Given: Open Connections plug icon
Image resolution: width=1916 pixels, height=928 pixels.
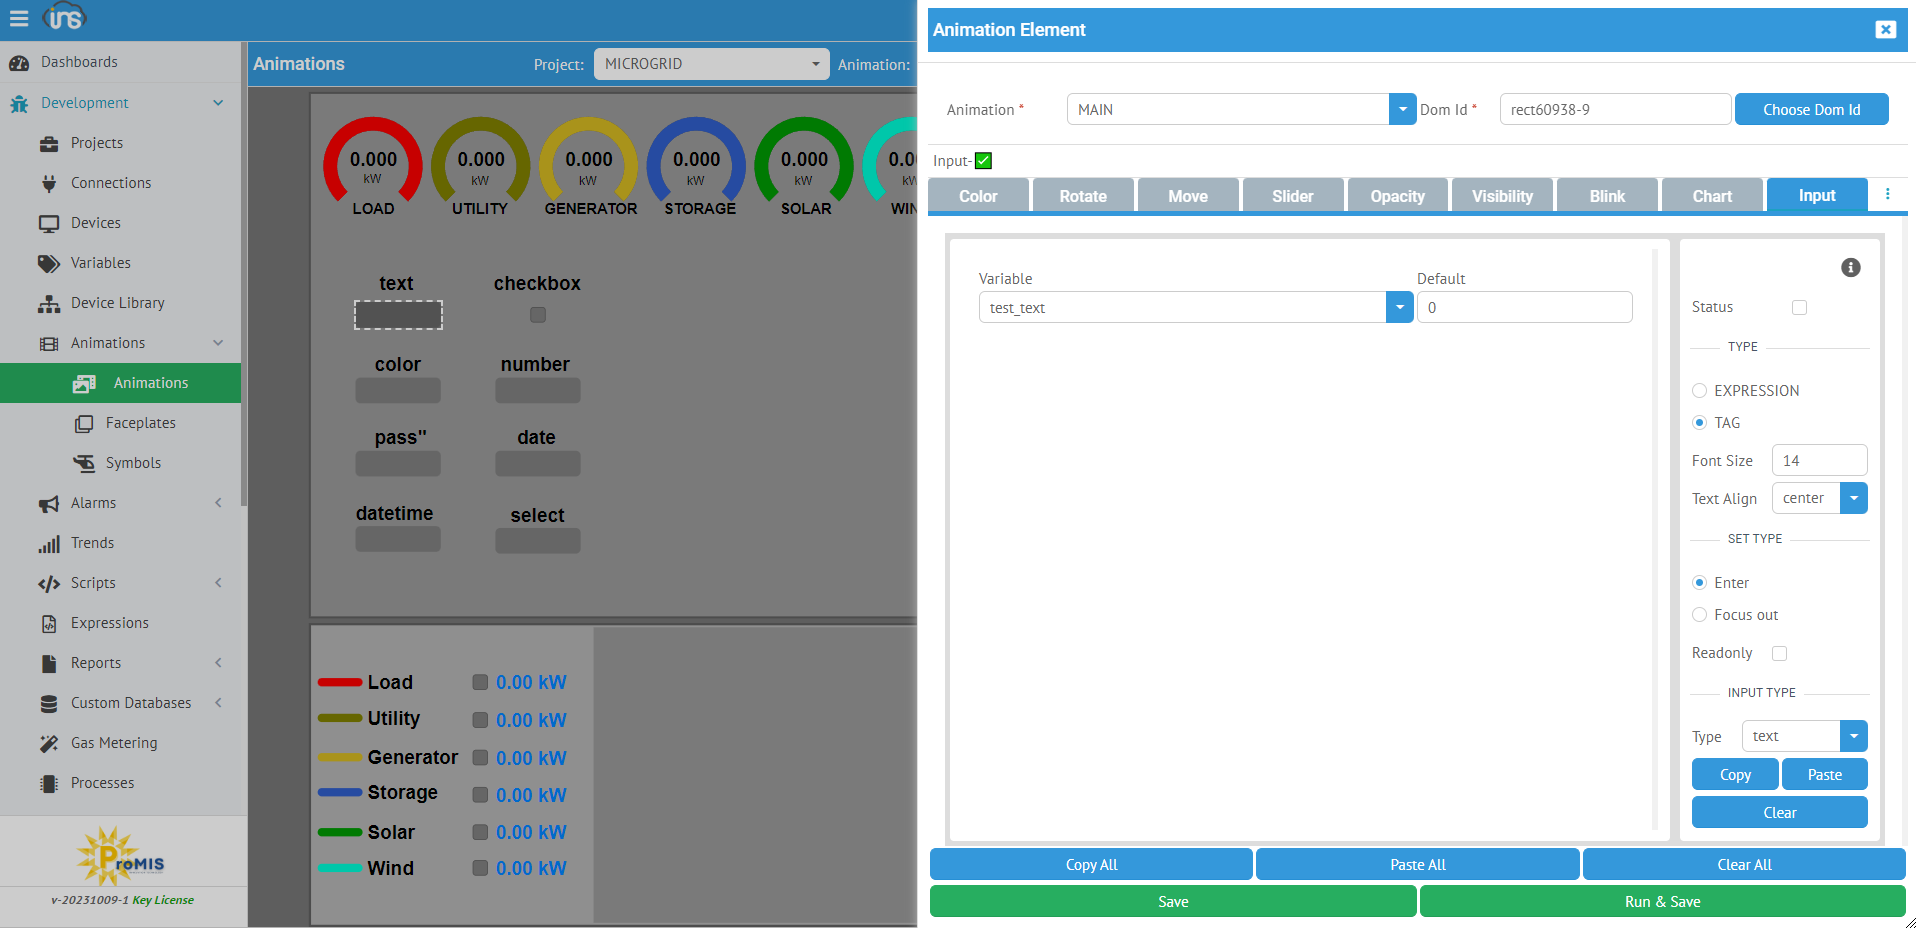Looking at the screenshot, I should pyautogui.click(x=49, y=183).
